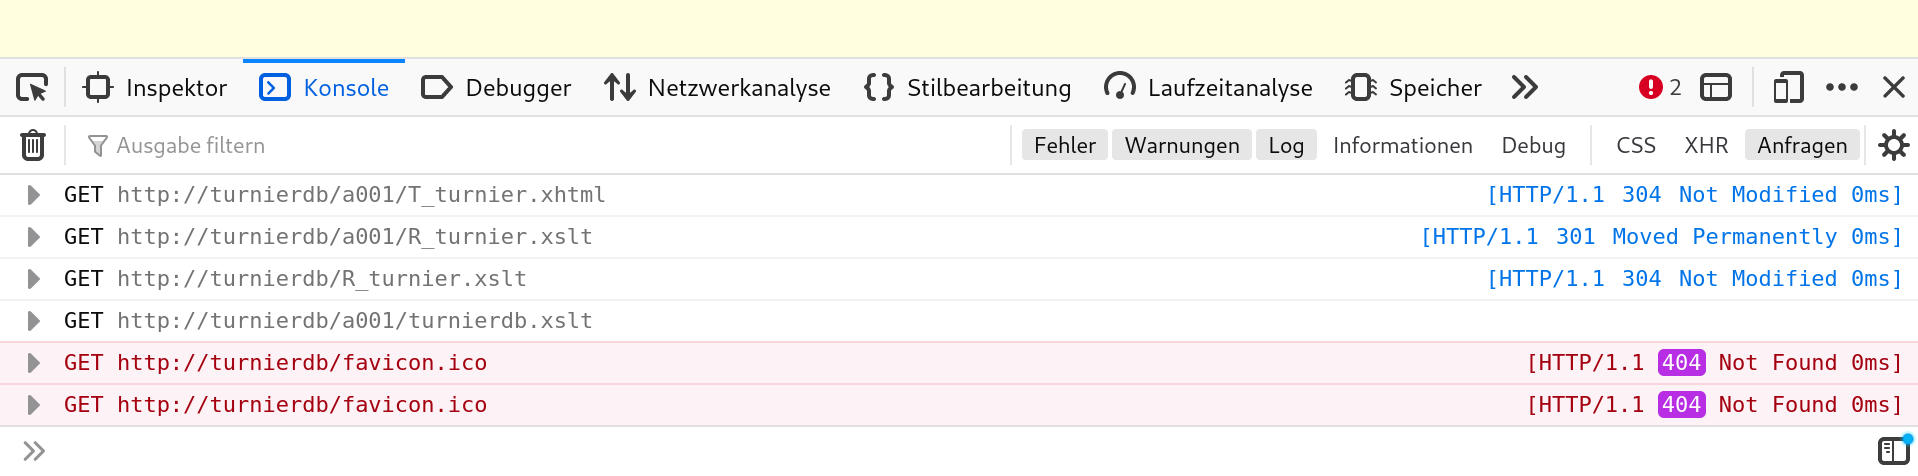Open console settings gear icon
The image size is (1918, 476).
(1893, 145)
